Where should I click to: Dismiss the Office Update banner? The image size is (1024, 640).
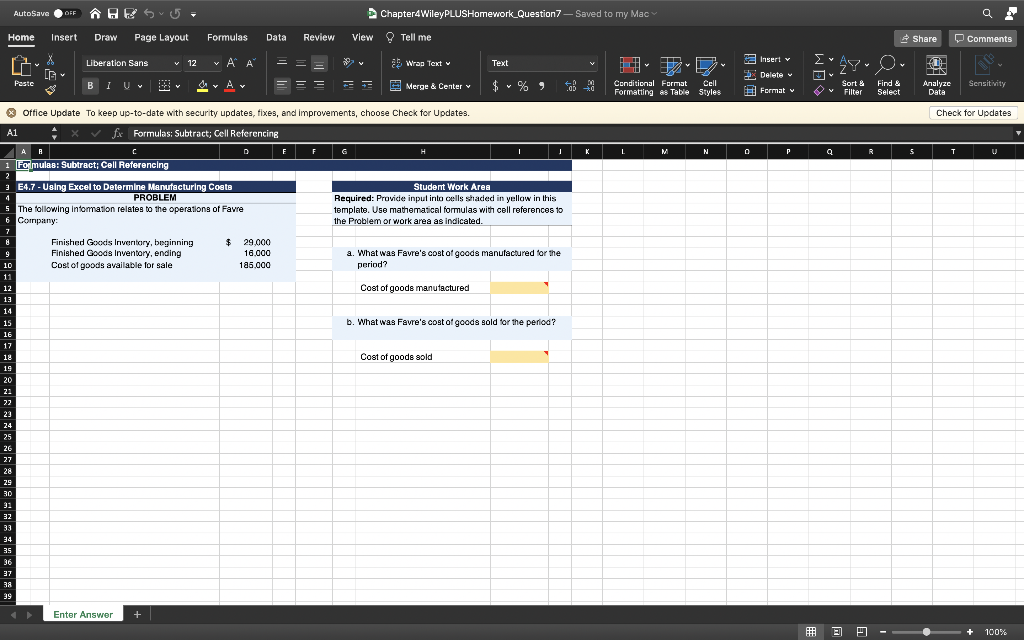pyautogui.click(x=11, y=113)
